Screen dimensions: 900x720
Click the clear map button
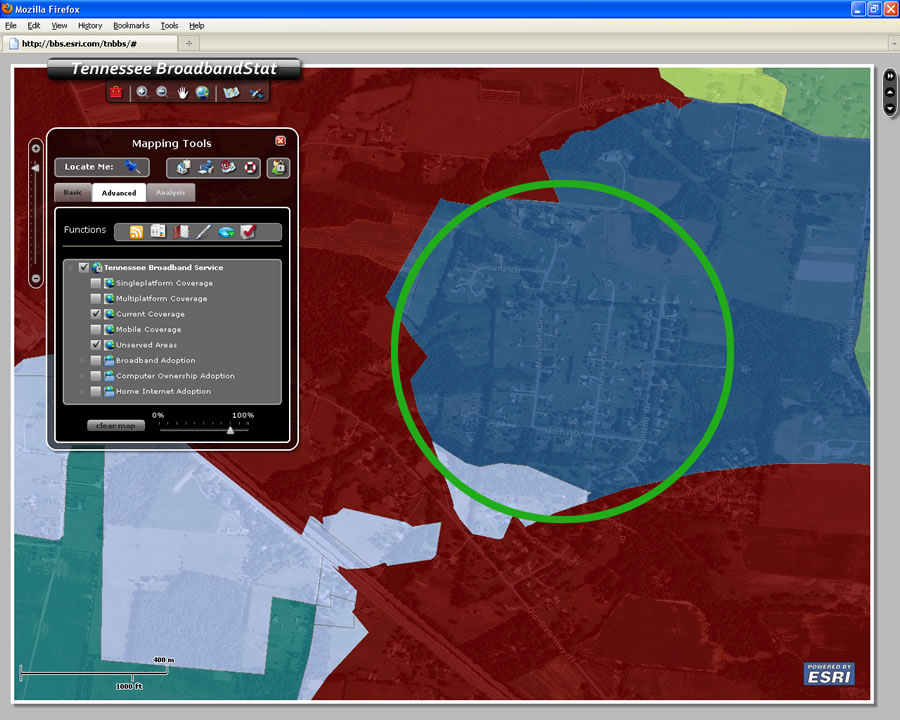(x=116, y=425)
